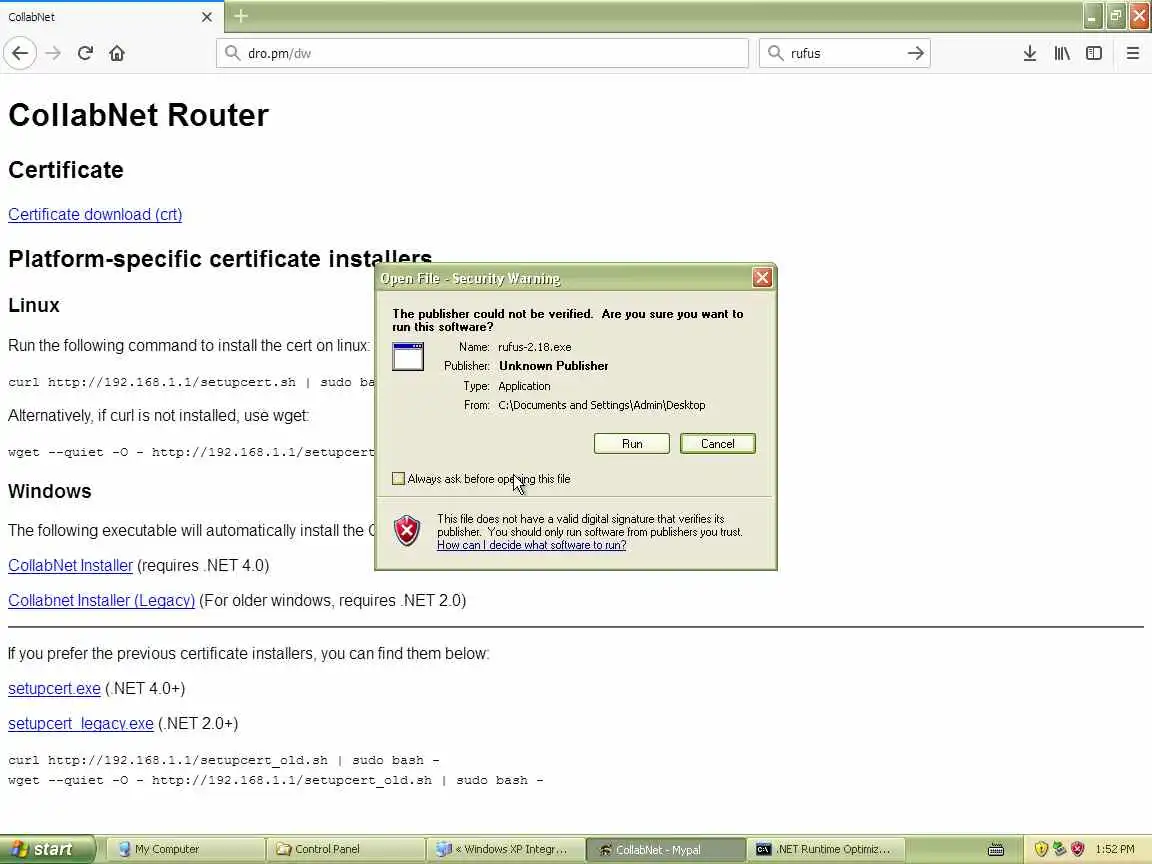This screenshot has width=1152, height=864.
Task: Open the Collabnet Installer (Legacy) link
Action: click(101, 600)
